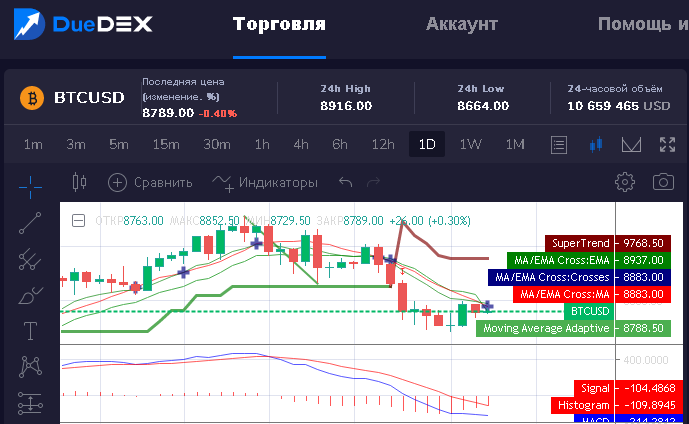The image size is (689, 424).
Task: Click the SuperTrend price label
Action: 608,243
